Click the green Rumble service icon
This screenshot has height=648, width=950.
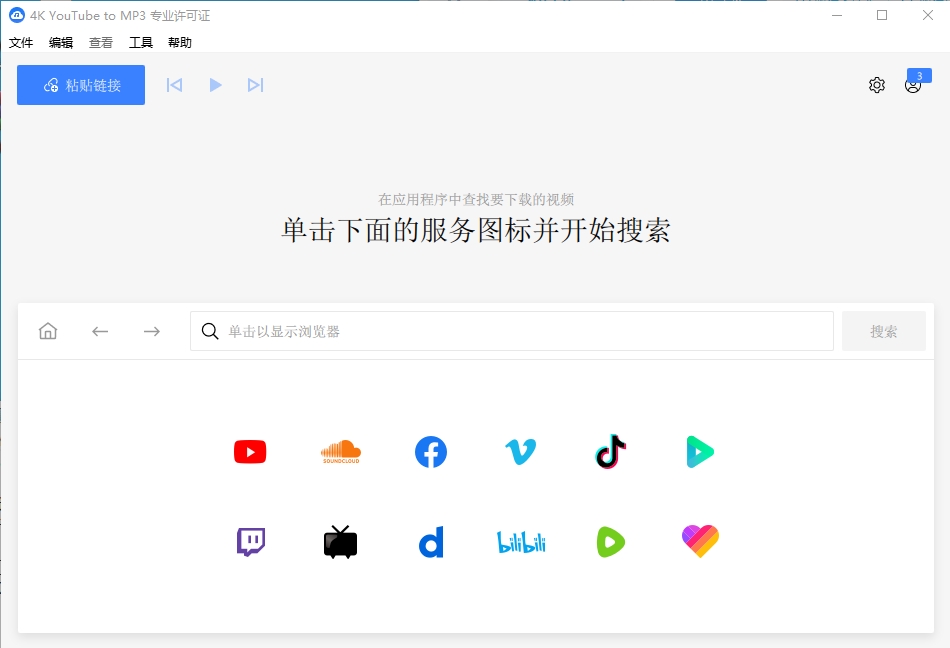coord(611,542)
